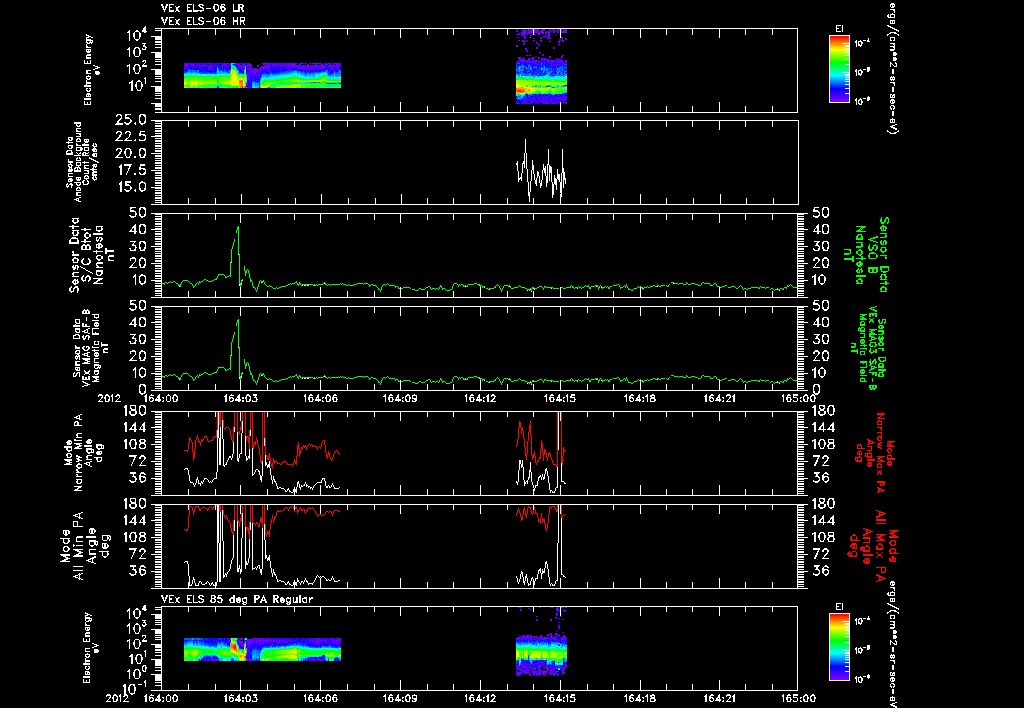Screen dimensions: 1024x708
Task: Click the green "VEx MAG3 SAF-B Magnetic Field" right-axis label
Action: tap(869, 348)
